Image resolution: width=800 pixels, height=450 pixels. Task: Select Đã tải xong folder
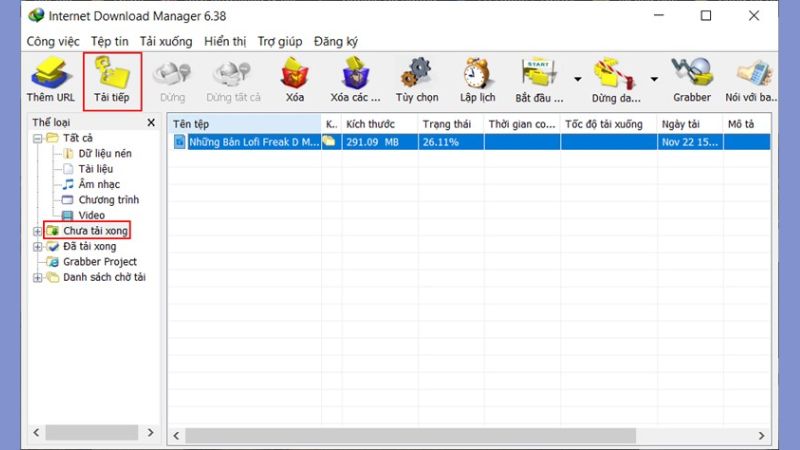pyautogui.click(x=89, y=246)
